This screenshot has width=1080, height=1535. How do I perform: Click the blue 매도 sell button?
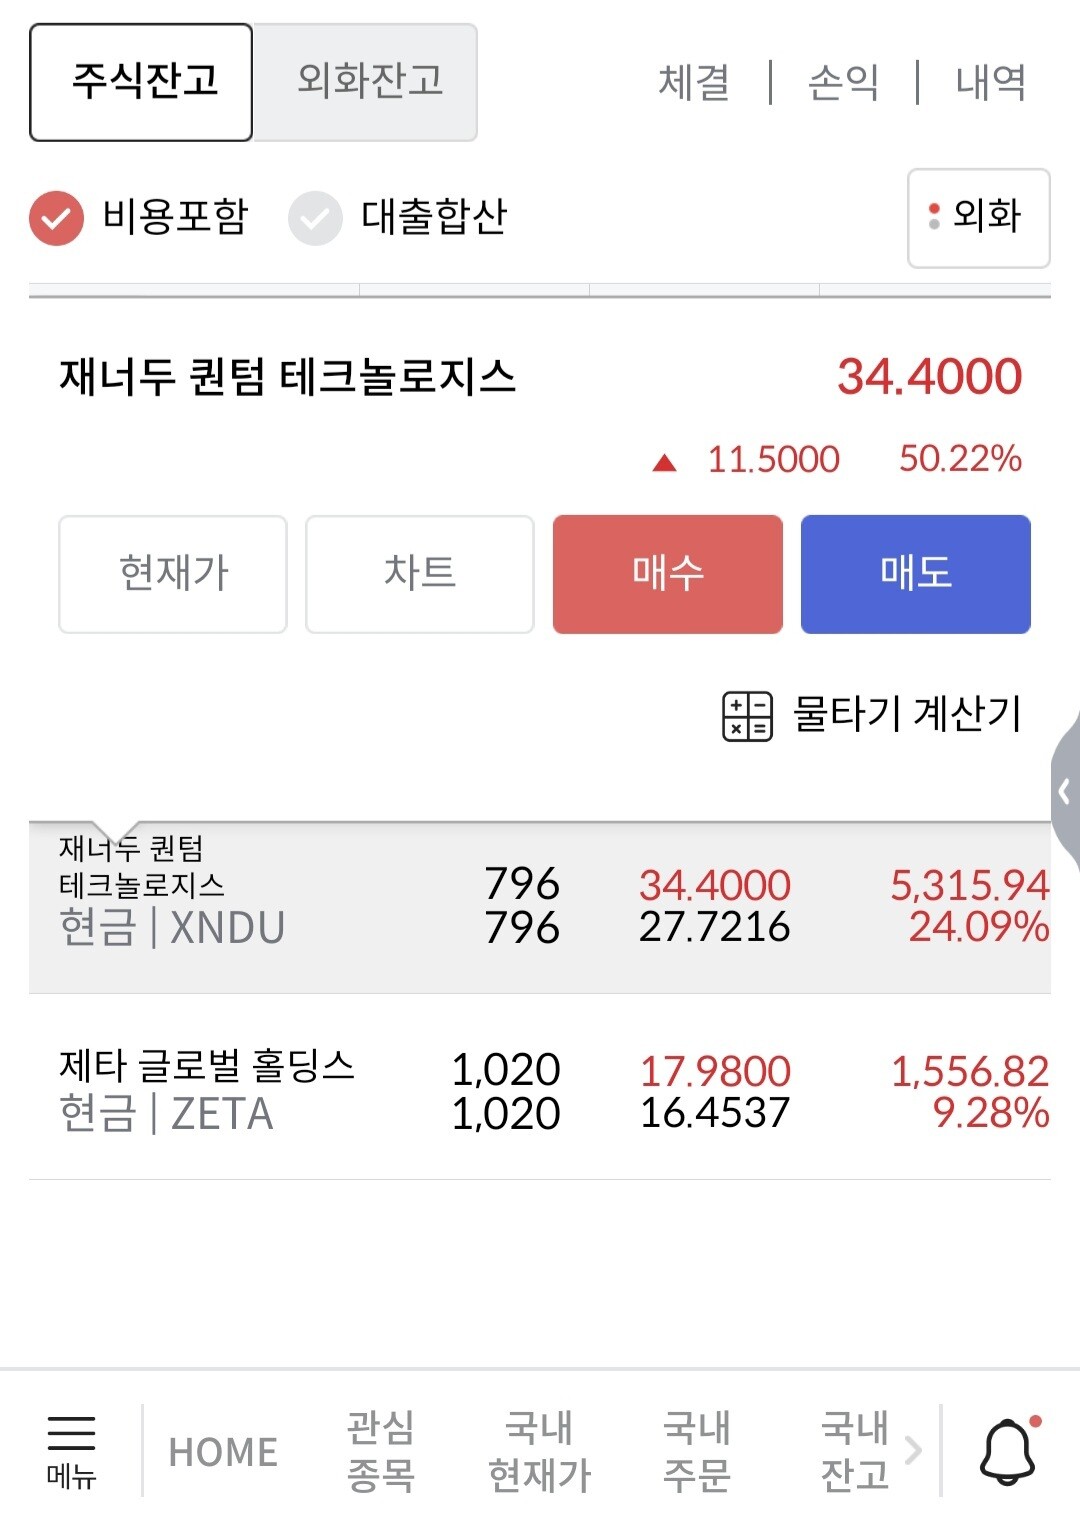pos(916,574)
